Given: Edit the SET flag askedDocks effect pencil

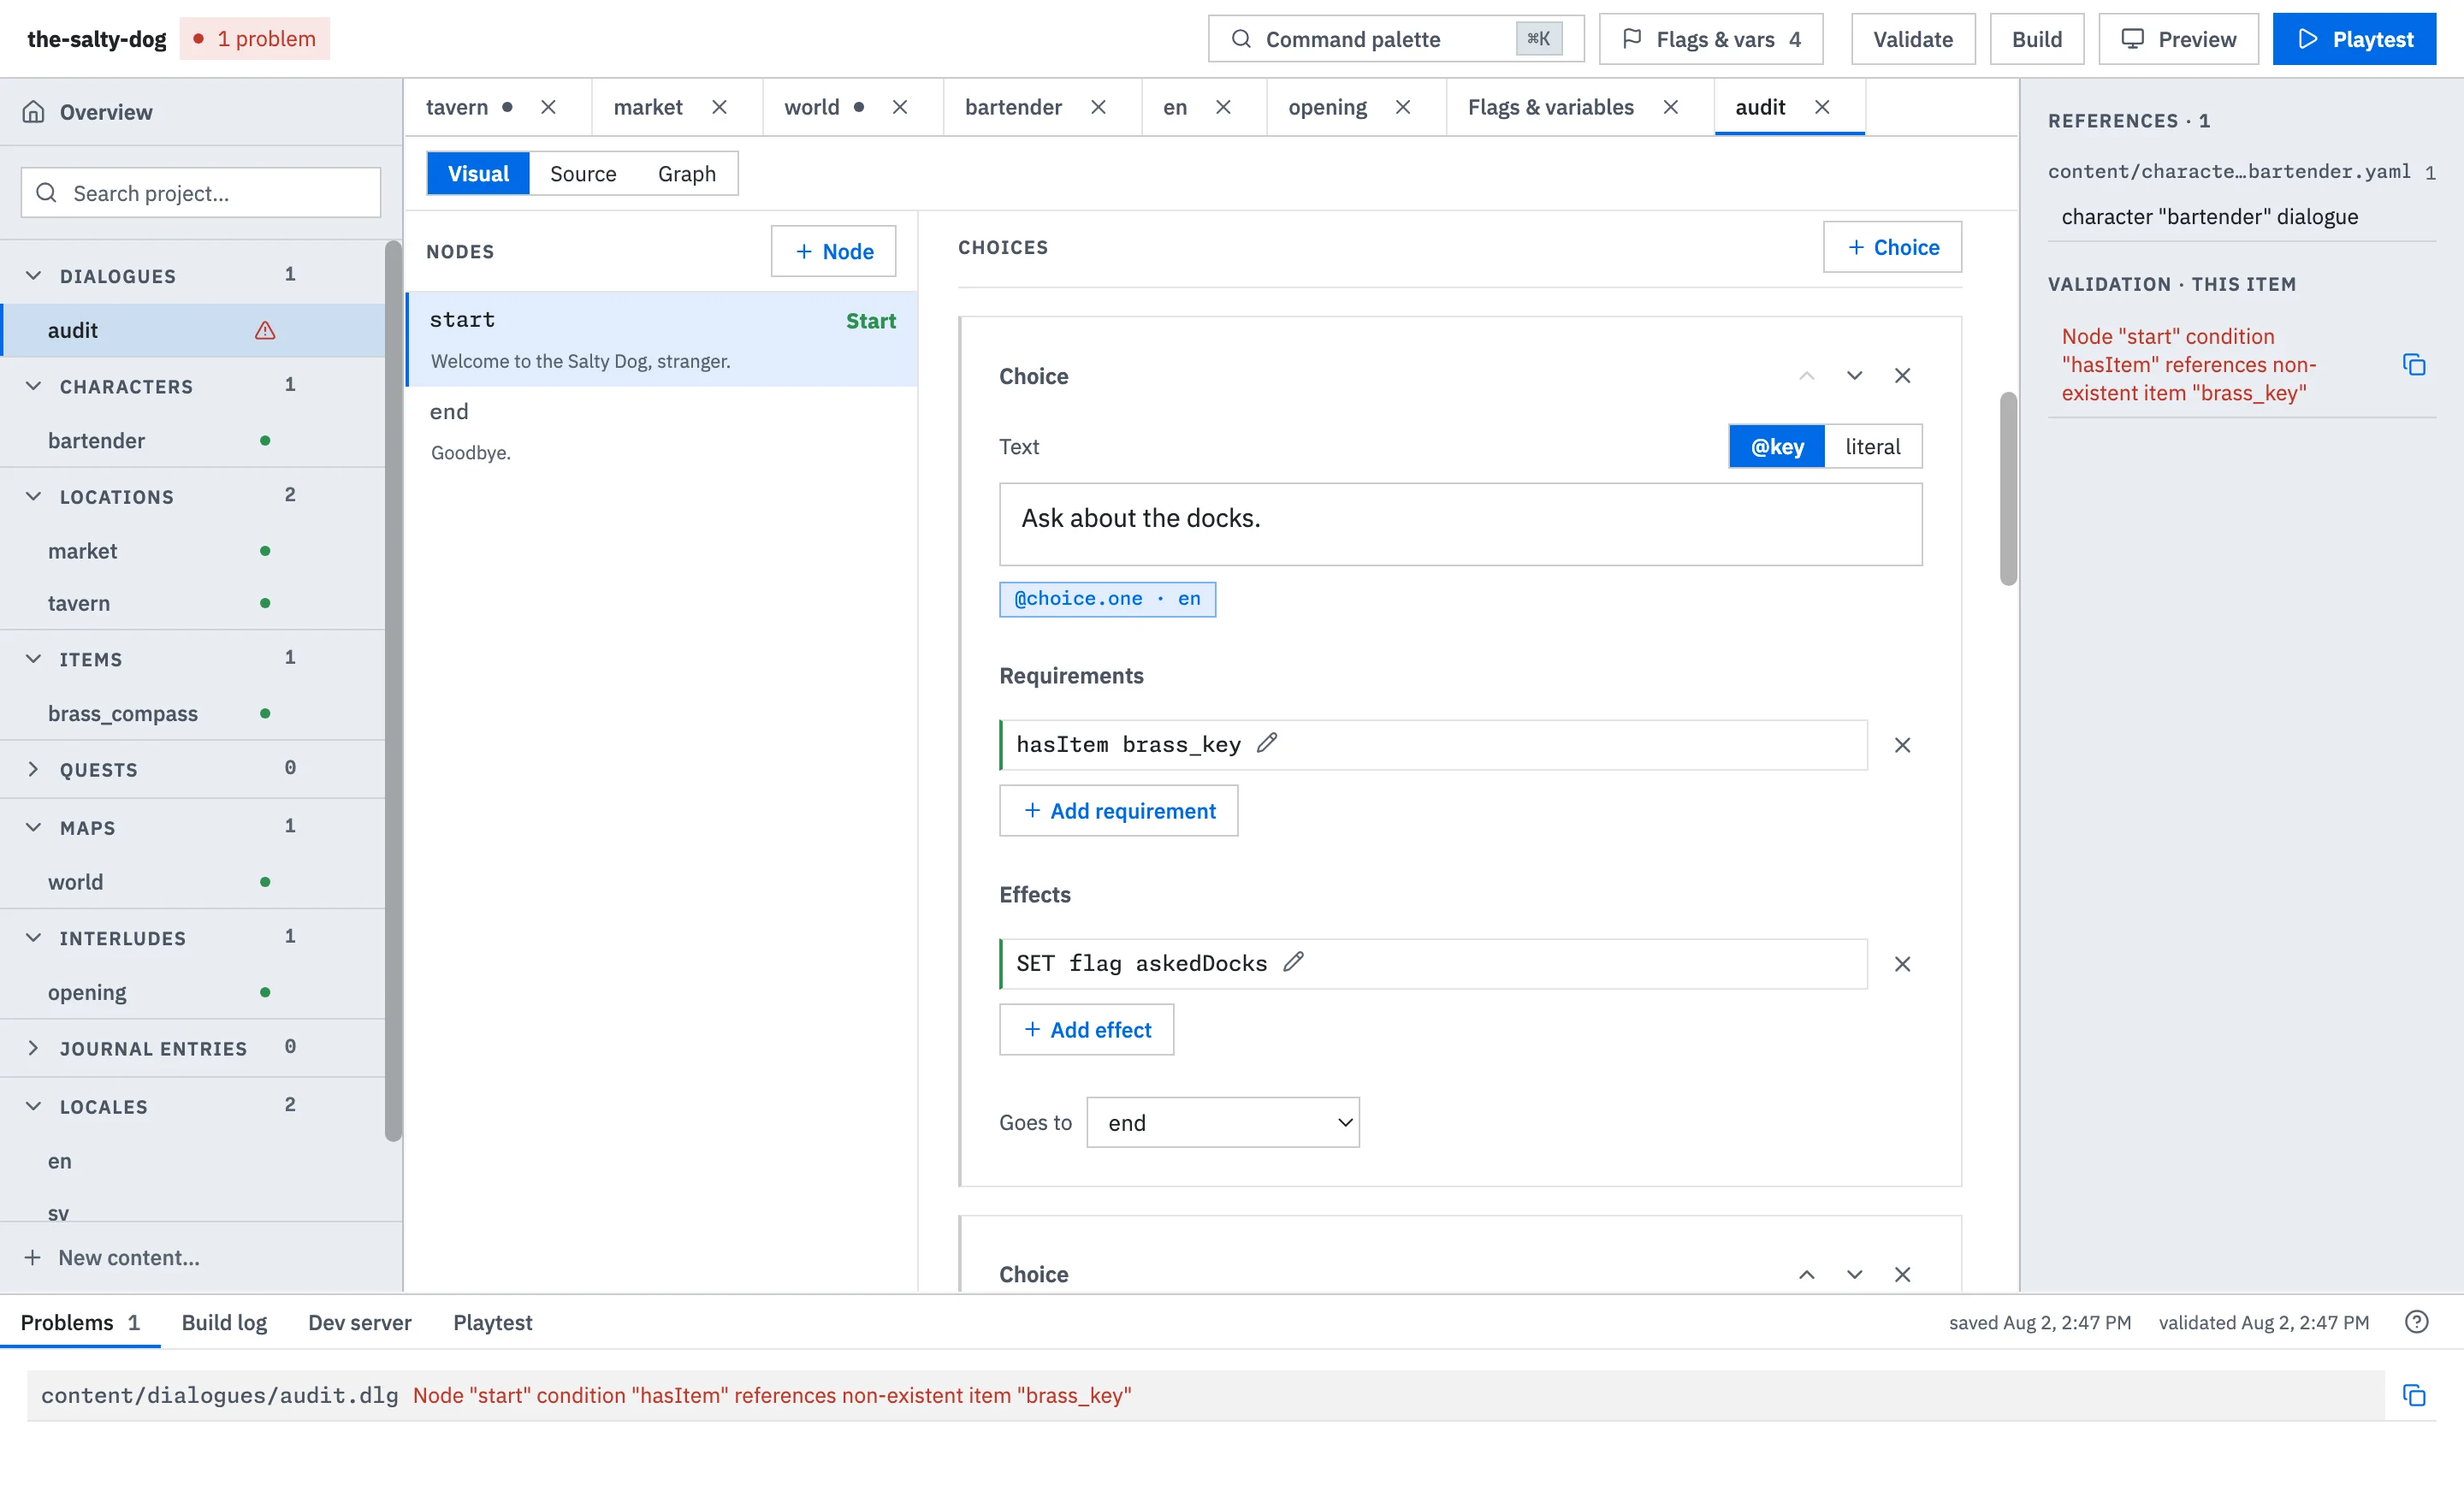Looking at the screenshot, I should (1293, 961).
